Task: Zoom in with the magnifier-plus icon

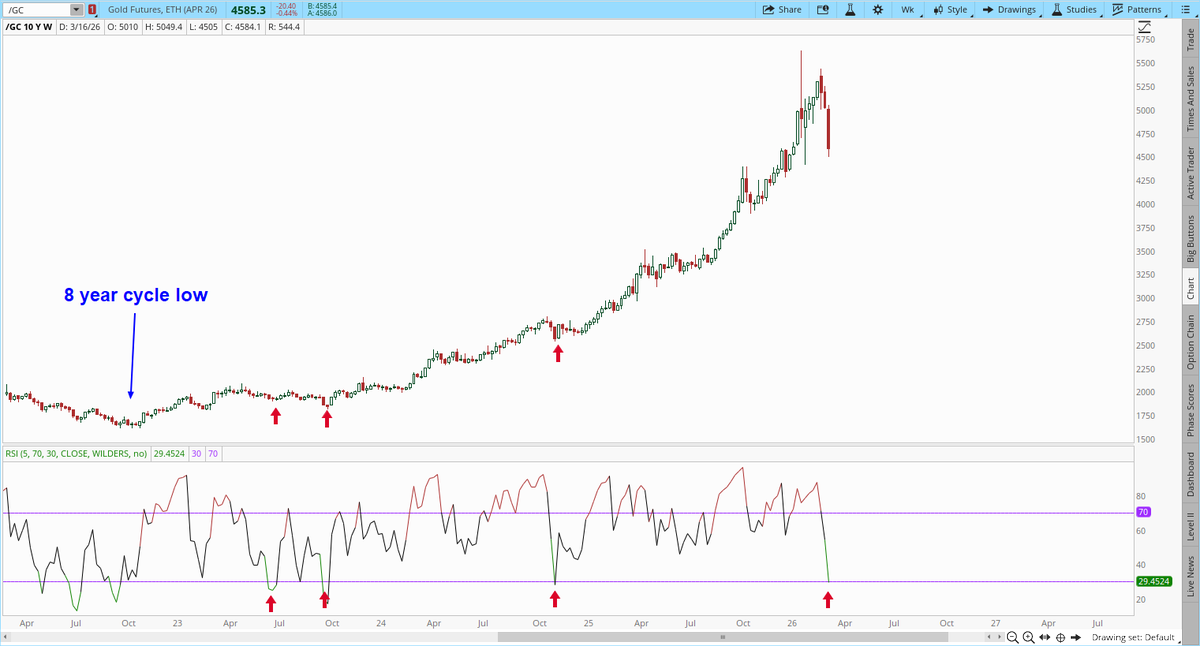Action: click(x=1027, y=637)
